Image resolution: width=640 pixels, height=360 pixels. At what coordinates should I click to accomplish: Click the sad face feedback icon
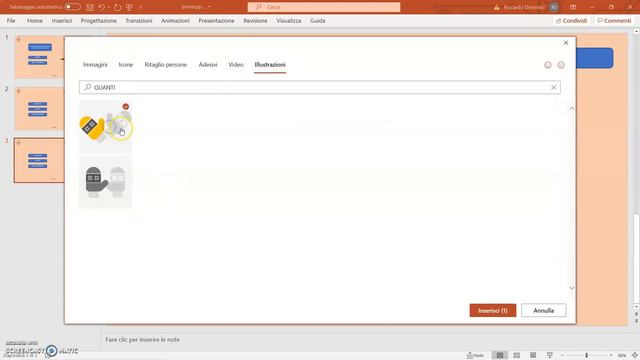(561, 65)
